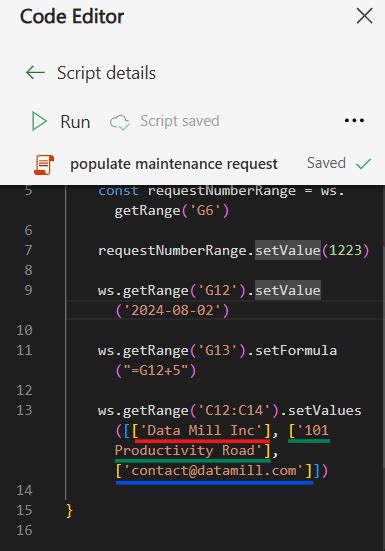Click the cloud Script saved icon

119,122
